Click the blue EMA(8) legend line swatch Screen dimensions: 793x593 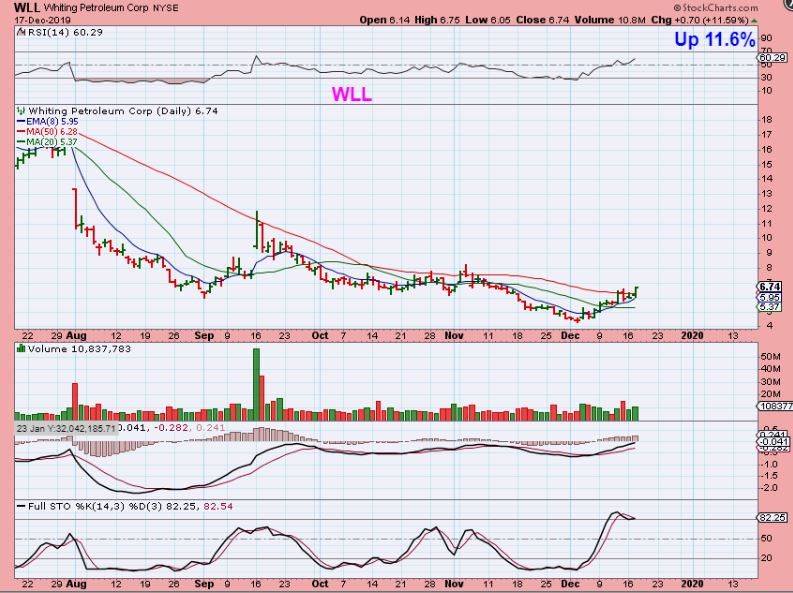click(x=21, y=122)
